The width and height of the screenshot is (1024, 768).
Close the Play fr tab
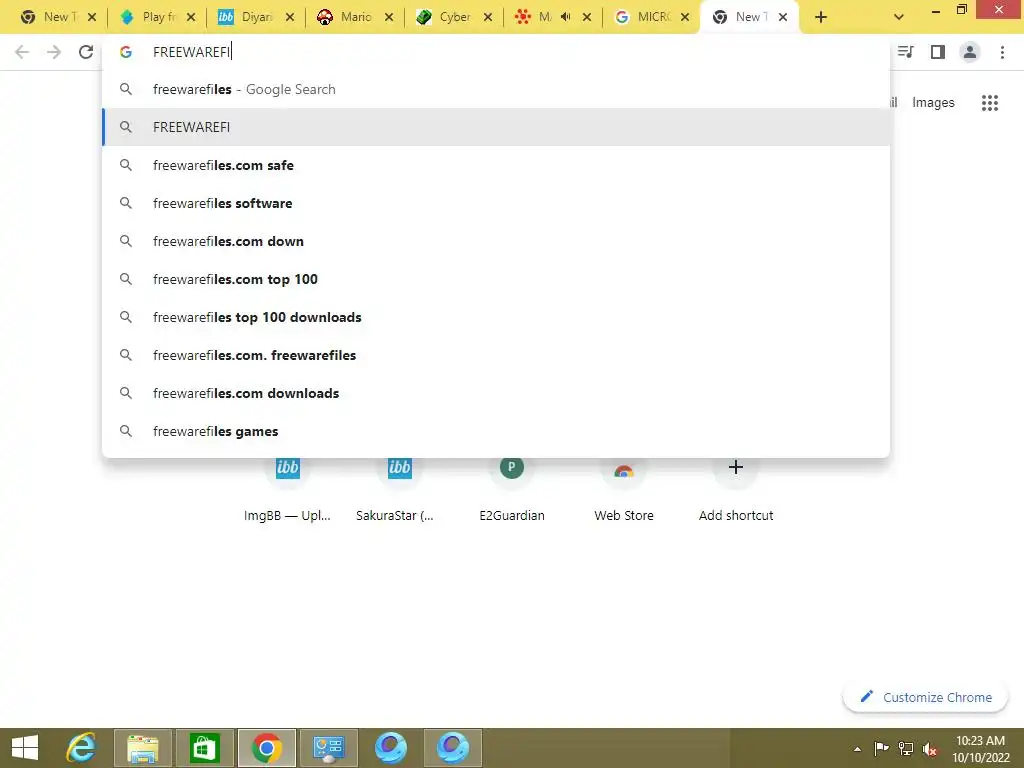191,17
